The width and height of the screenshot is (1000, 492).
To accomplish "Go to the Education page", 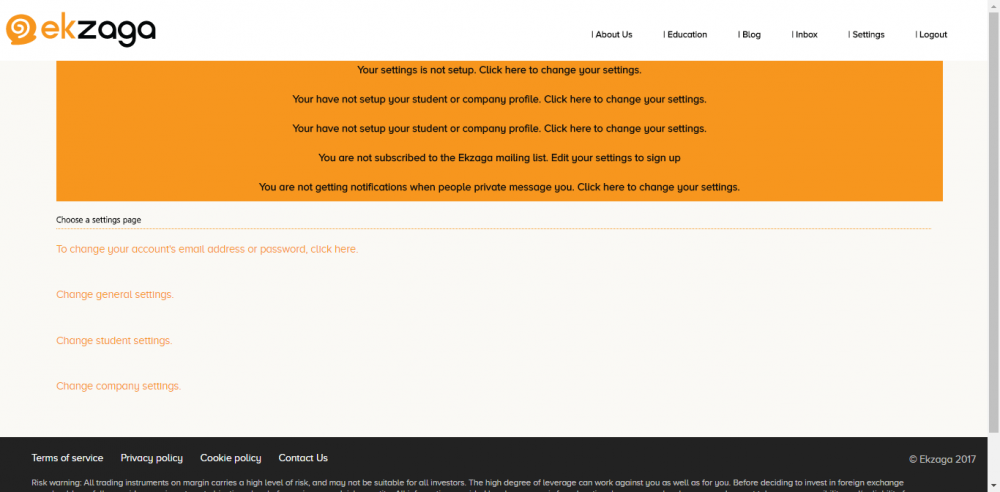I will (x=686, y=34).
